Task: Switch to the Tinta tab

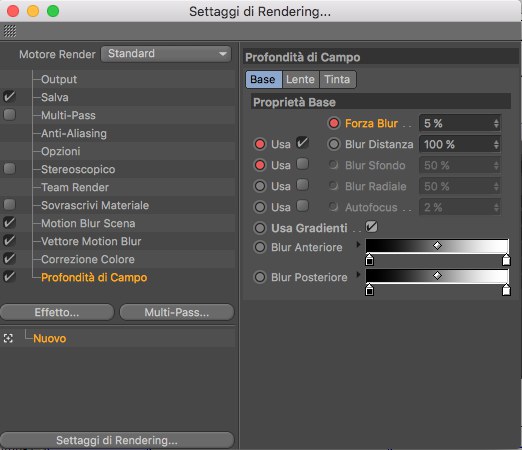Action: 337,79
